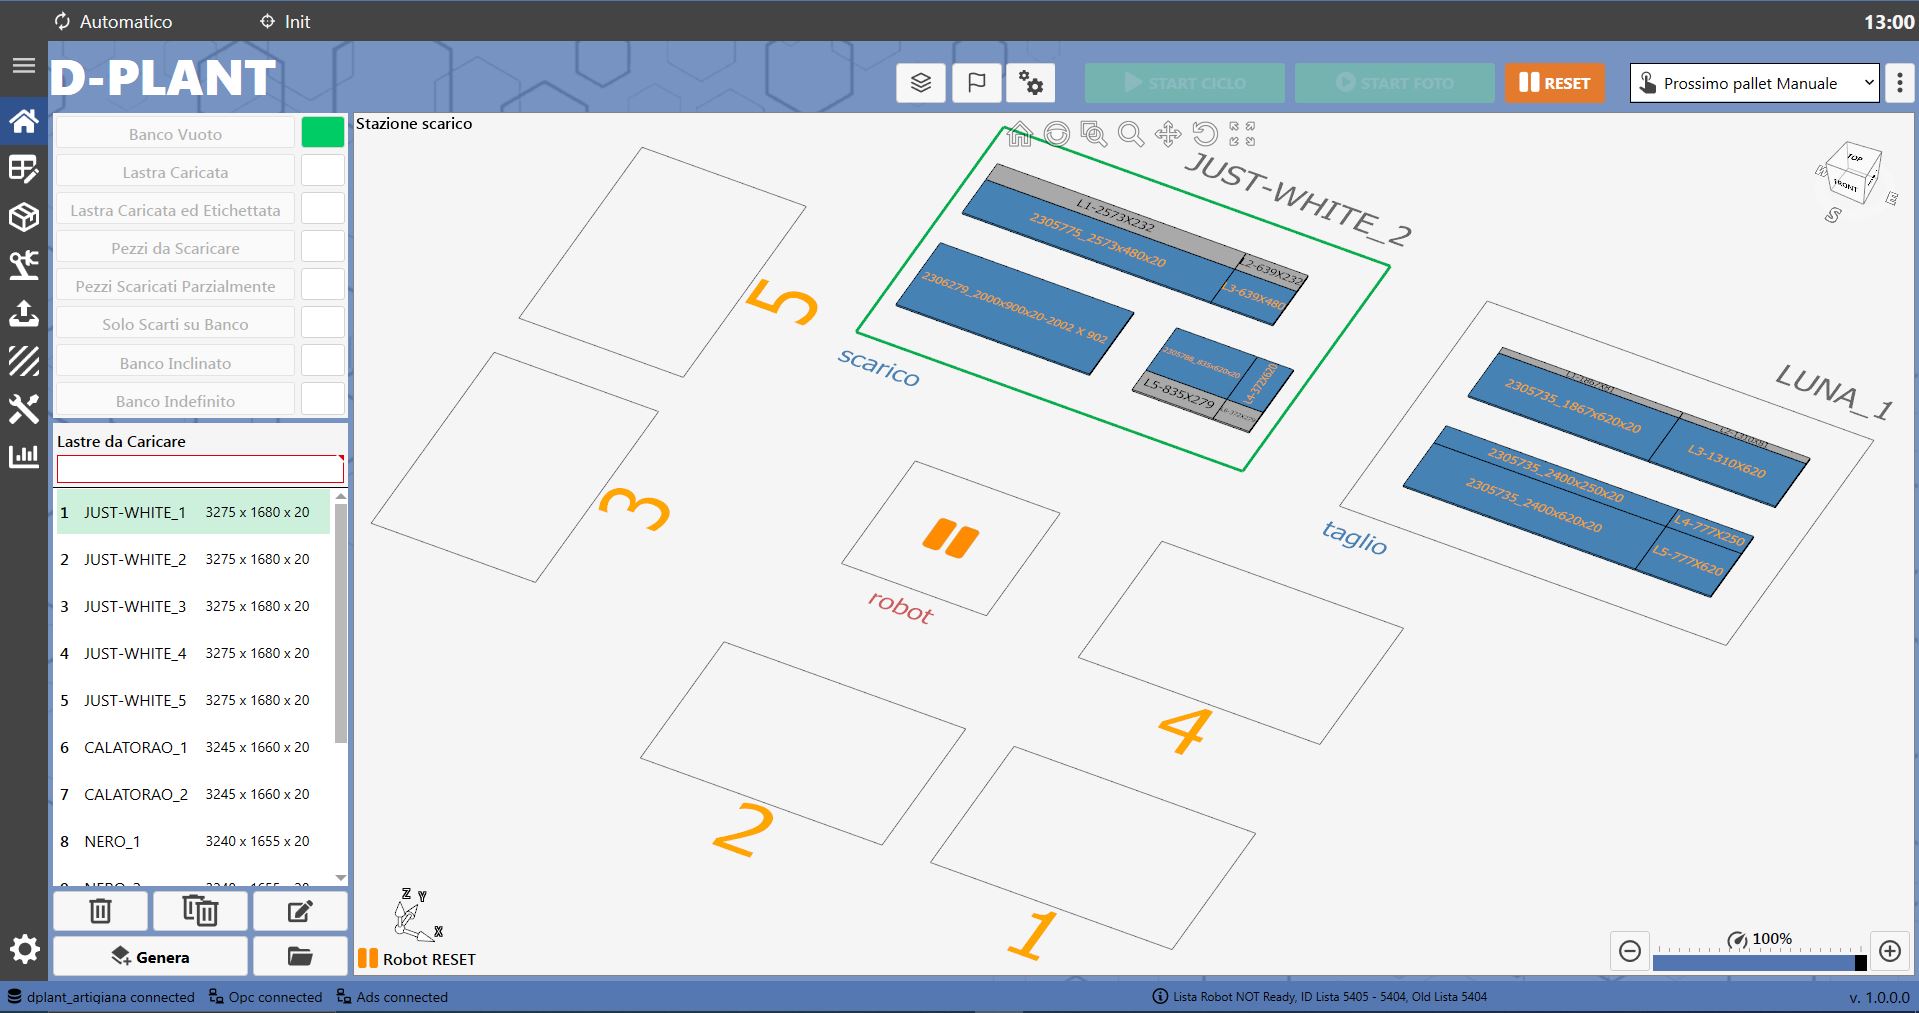
Task: Click the flag icon button
Action: (x=976, y=83)
